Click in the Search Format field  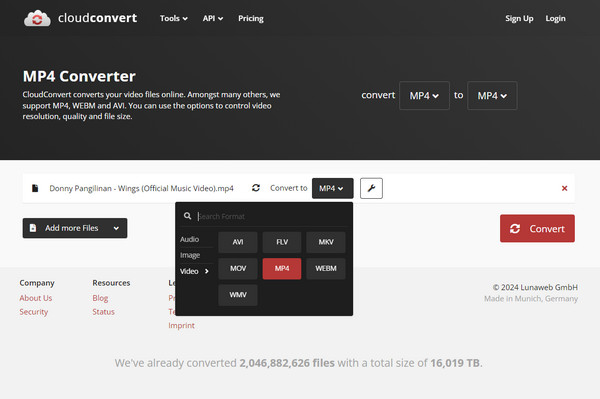[271, 216]
